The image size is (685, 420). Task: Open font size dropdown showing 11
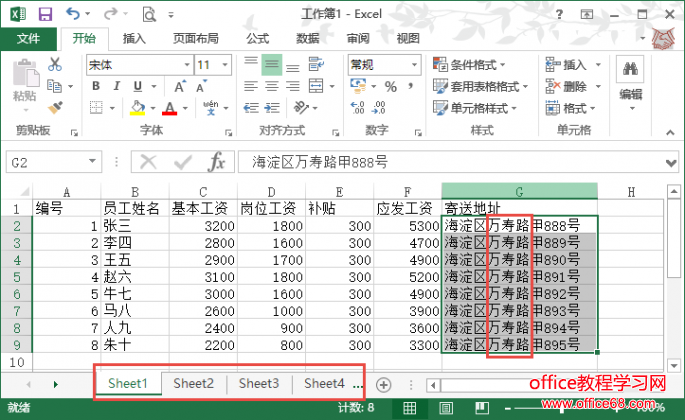click(x=225, y=65)
